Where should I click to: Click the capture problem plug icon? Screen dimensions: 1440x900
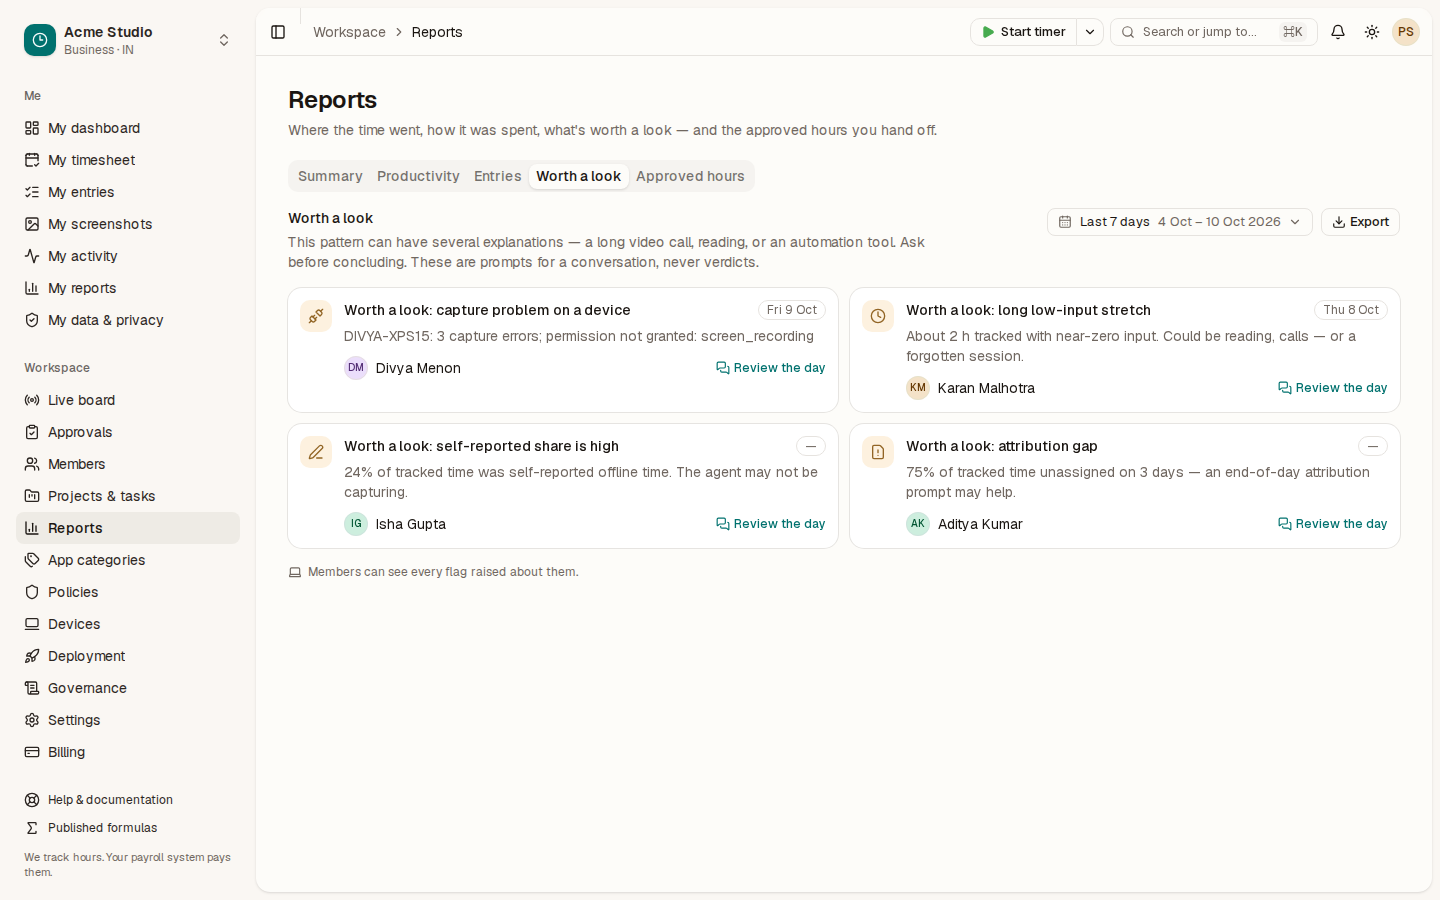316,316
